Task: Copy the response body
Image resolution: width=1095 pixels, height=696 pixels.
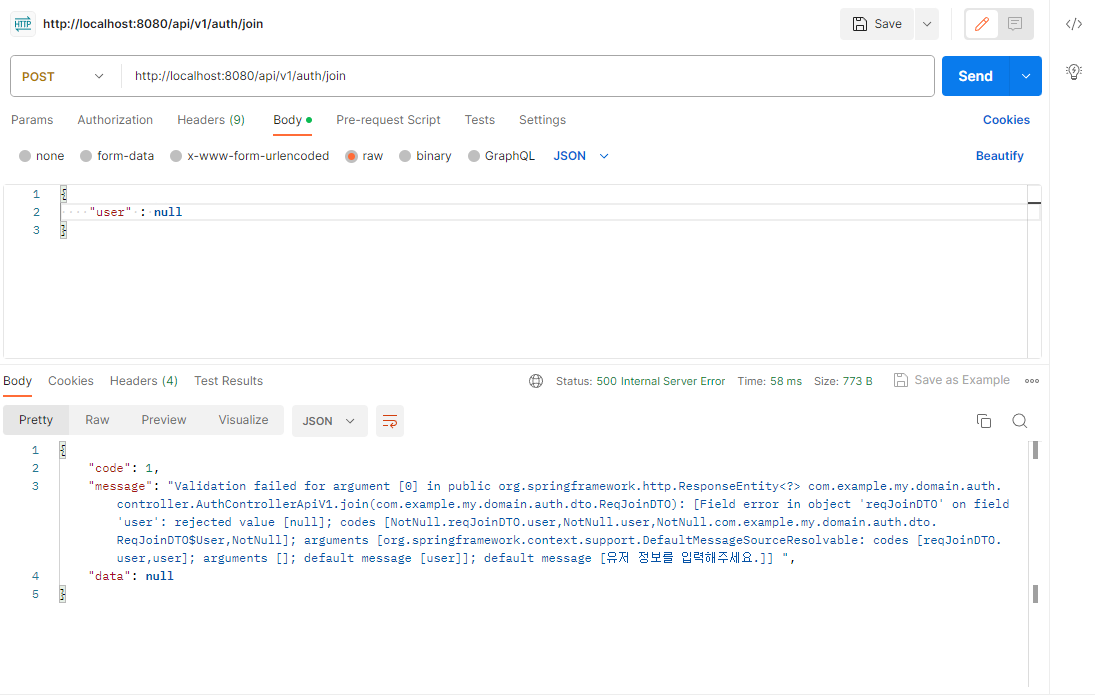Action: (984, 421)
